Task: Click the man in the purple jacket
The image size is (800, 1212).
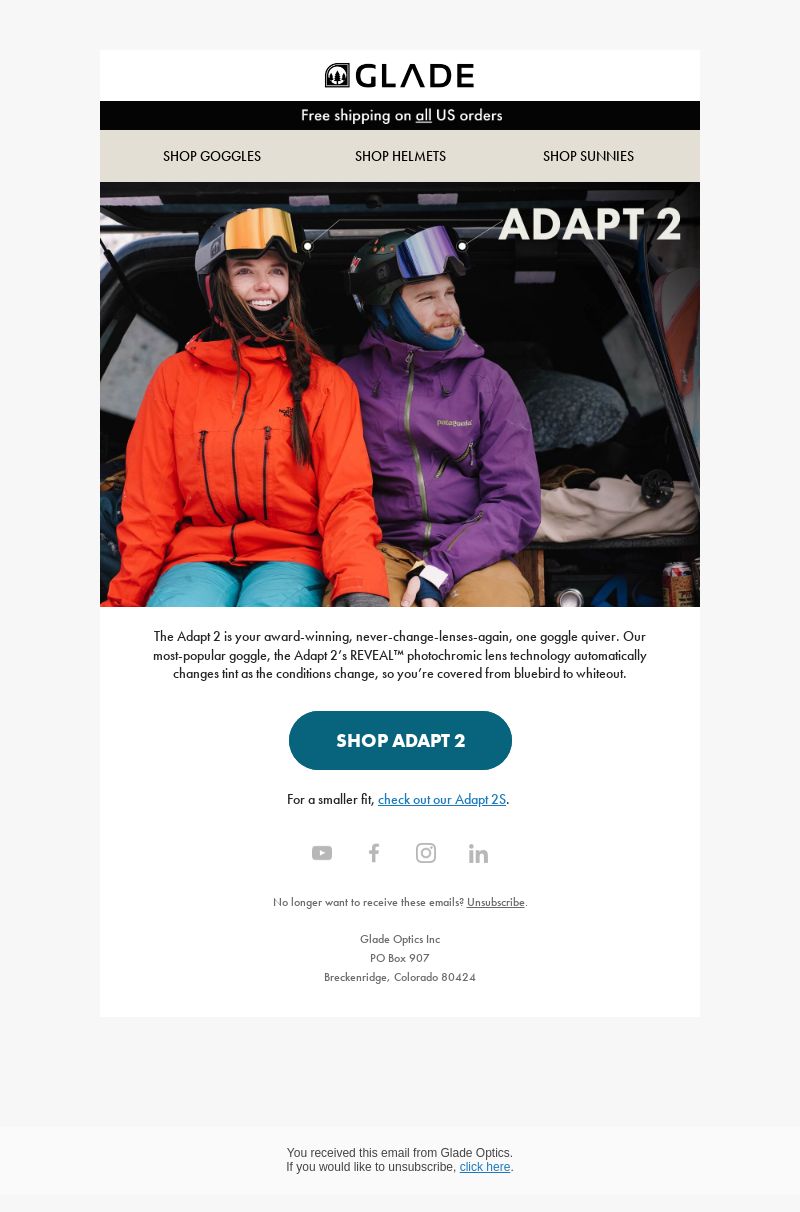Action: pos(440,420)
